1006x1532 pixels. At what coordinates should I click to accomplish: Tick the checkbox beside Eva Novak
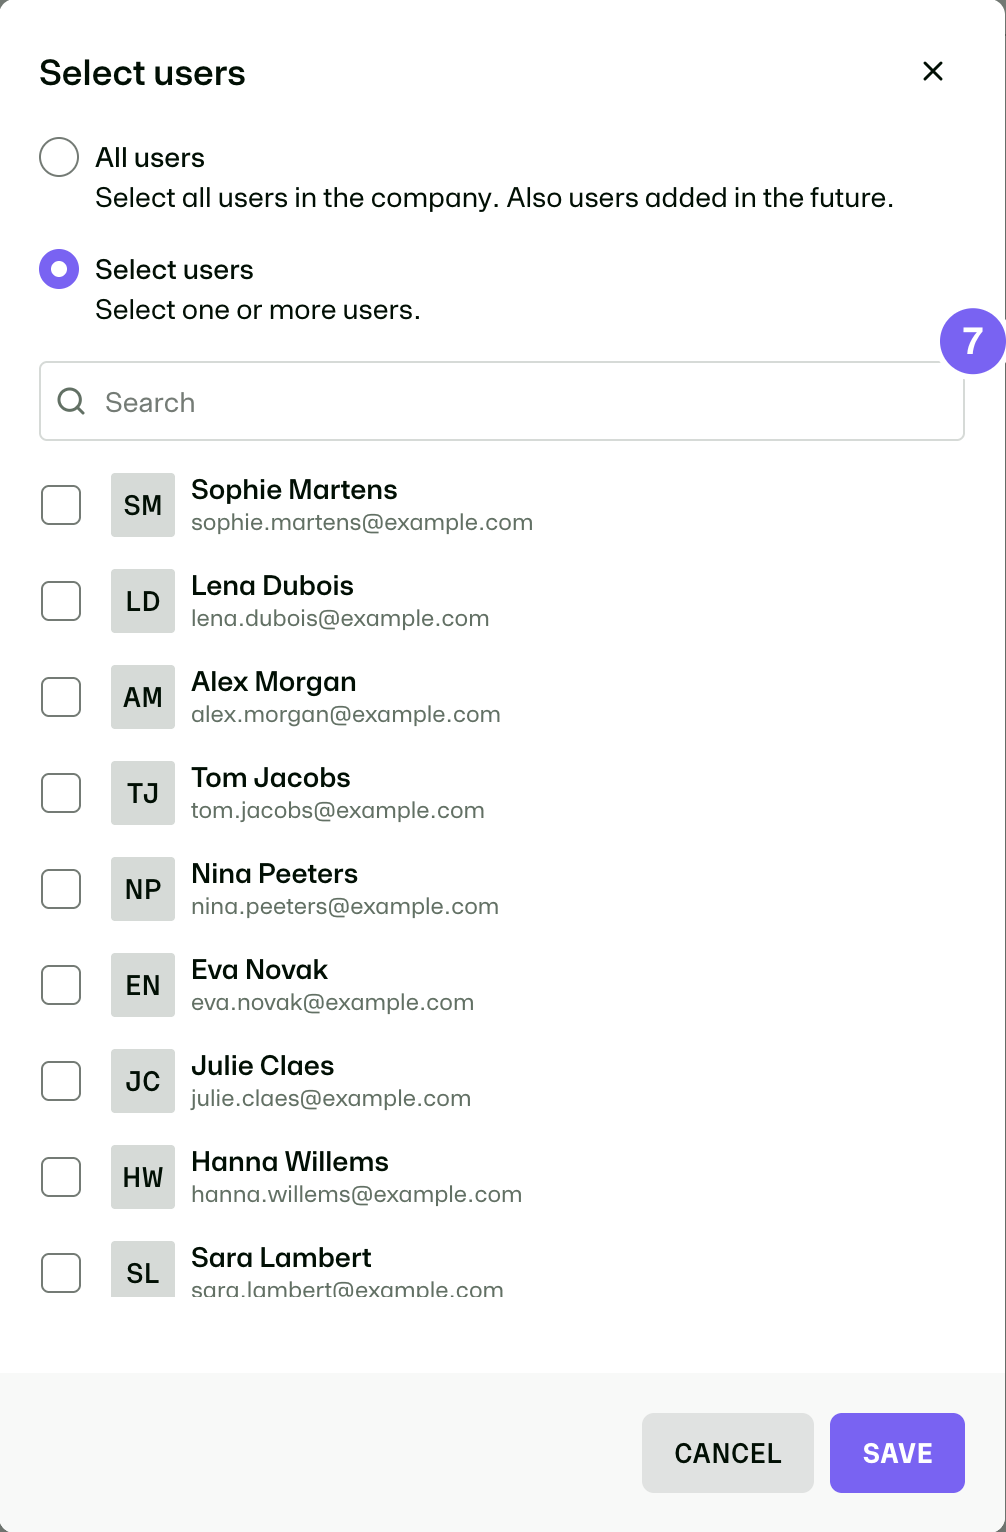coord(61,985)
